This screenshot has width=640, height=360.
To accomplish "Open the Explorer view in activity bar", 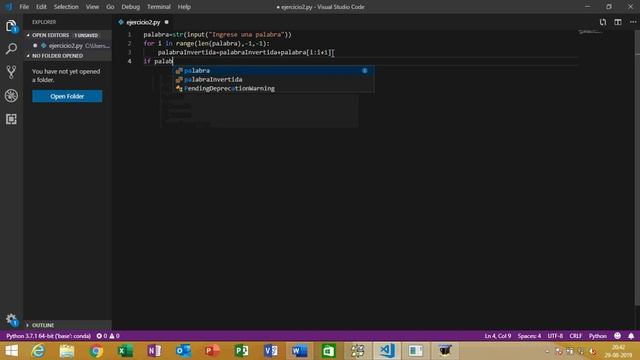I will (11, 27).
